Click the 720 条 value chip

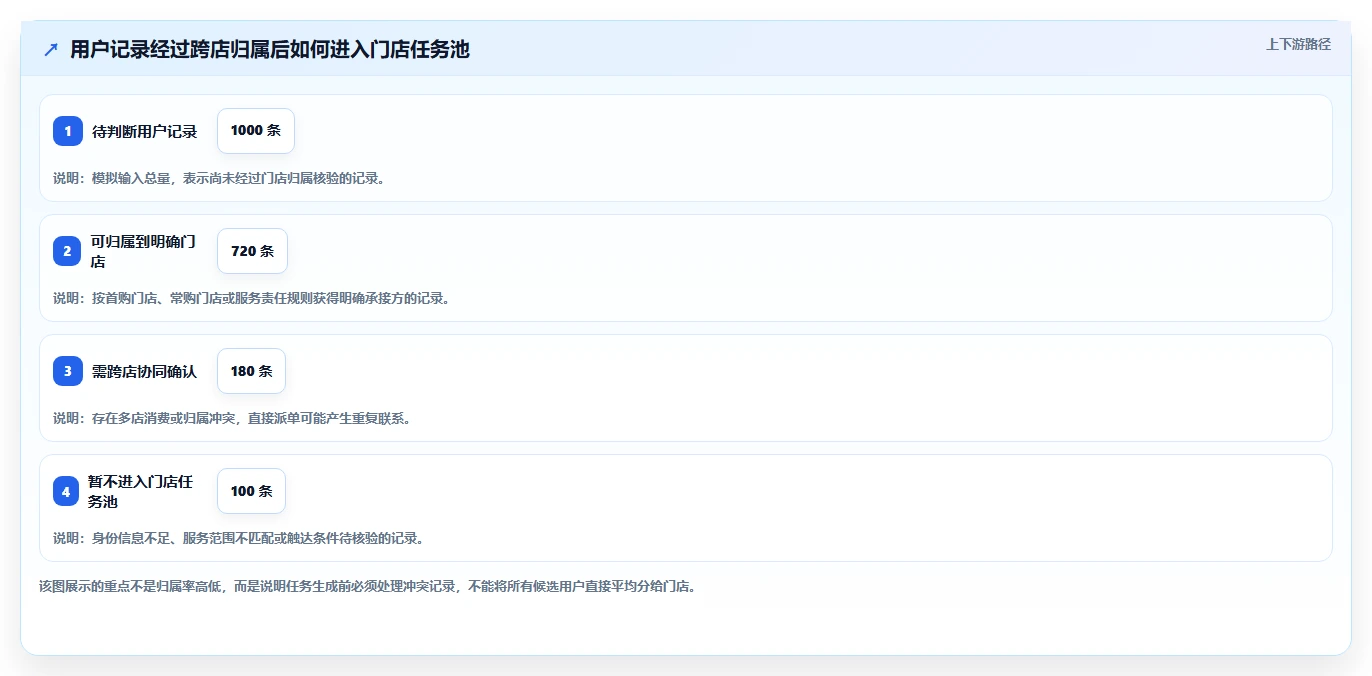252,251
